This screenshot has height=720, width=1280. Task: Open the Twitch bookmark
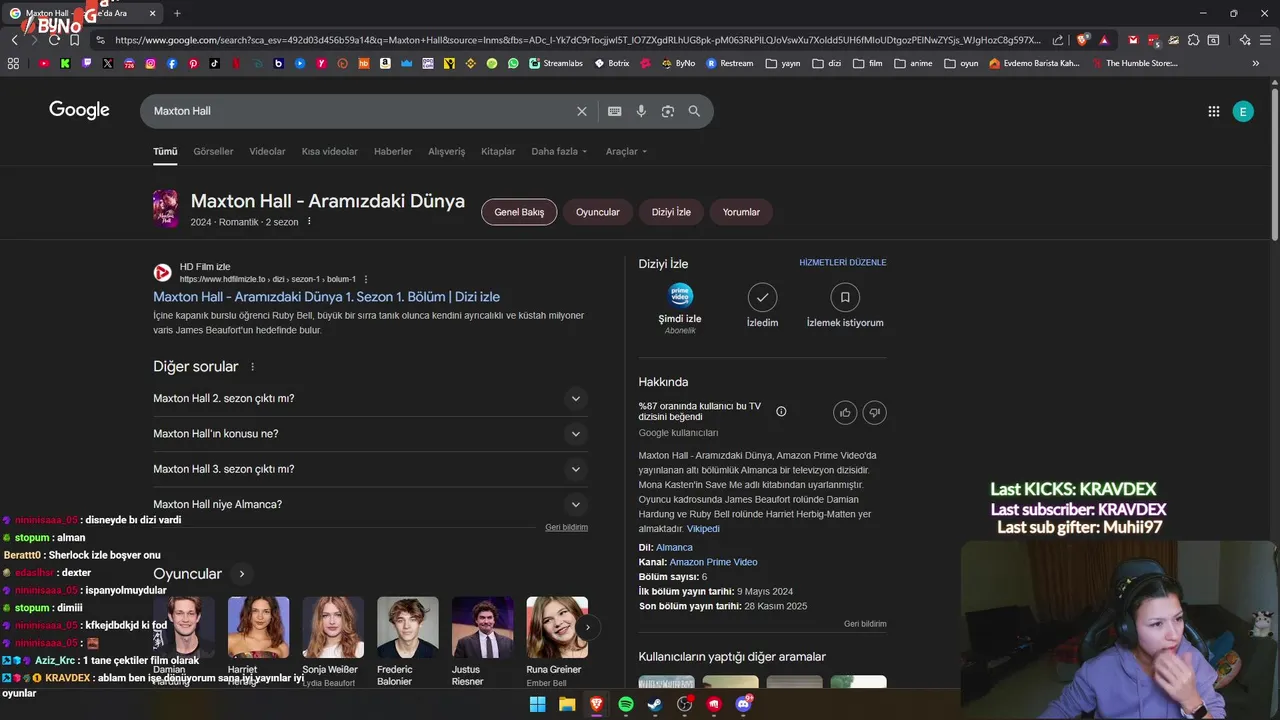click(x=87, y=63)
